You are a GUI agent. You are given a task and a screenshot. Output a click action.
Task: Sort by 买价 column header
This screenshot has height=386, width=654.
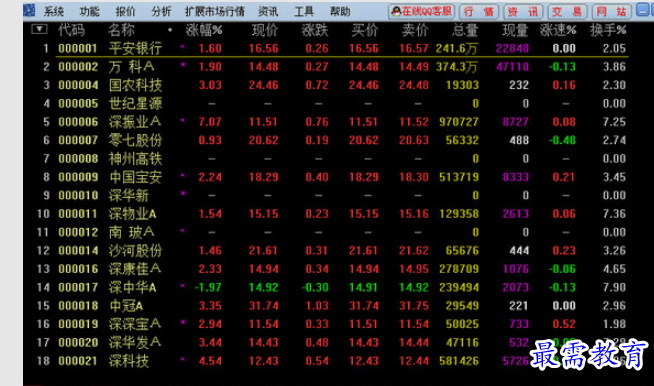365,30
